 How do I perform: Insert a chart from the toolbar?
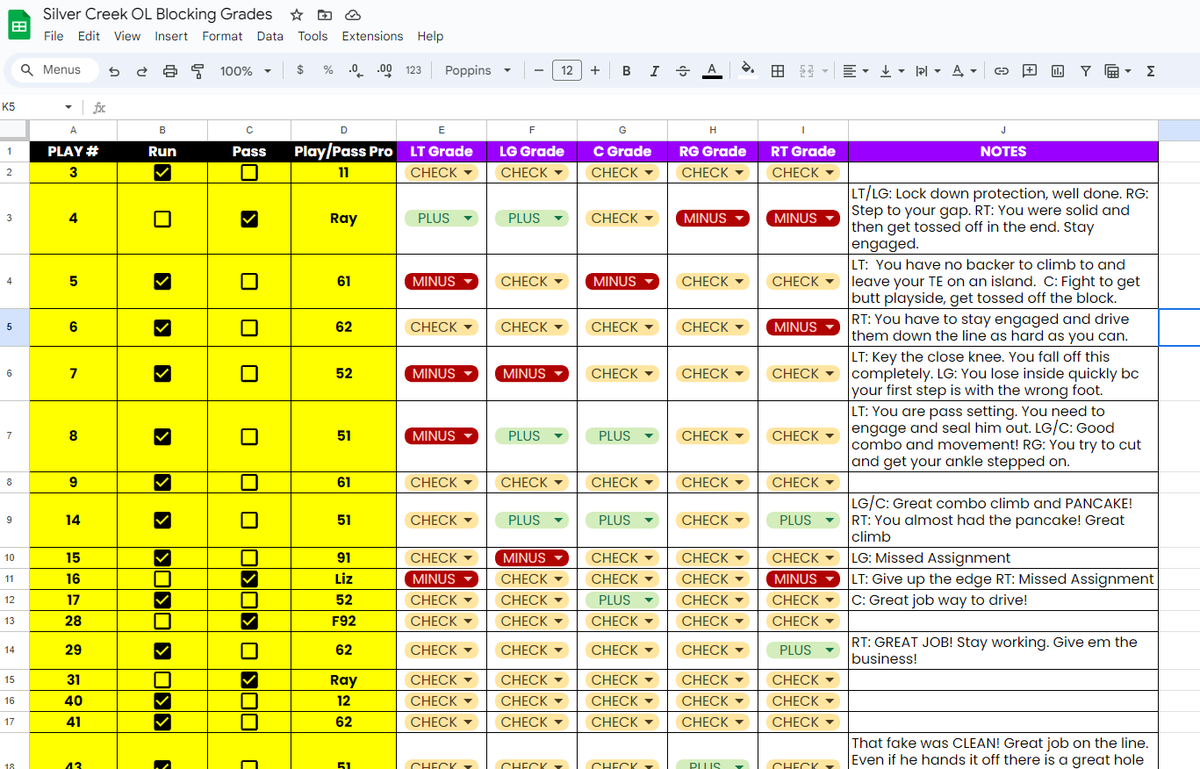[1057, 71]
